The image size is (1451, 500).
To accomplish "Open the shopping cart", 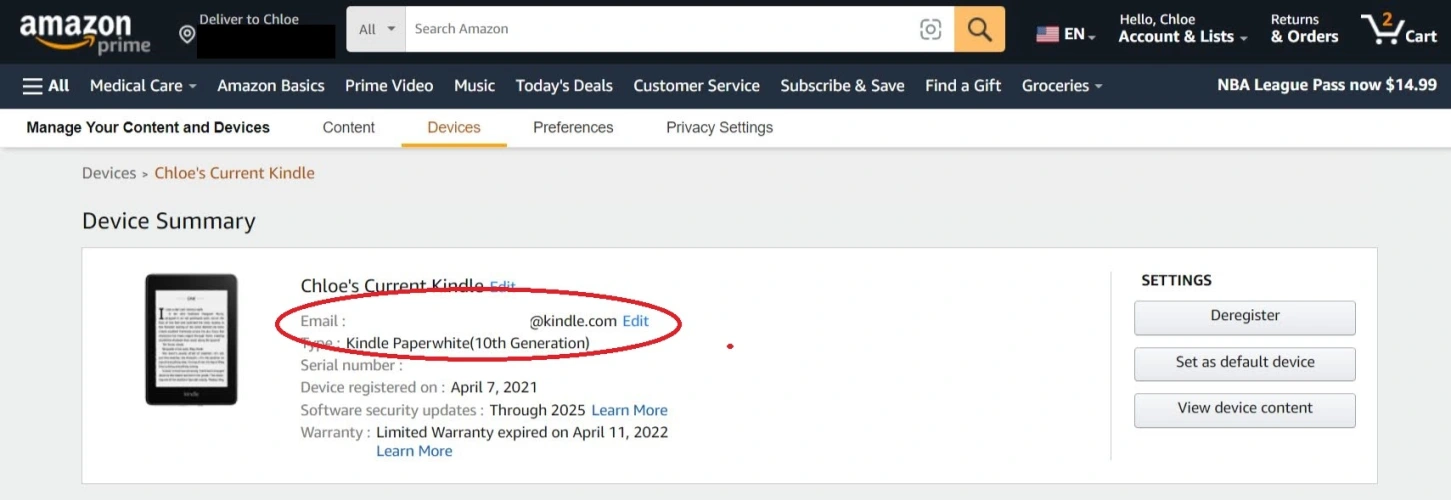I will [1398, 29].
